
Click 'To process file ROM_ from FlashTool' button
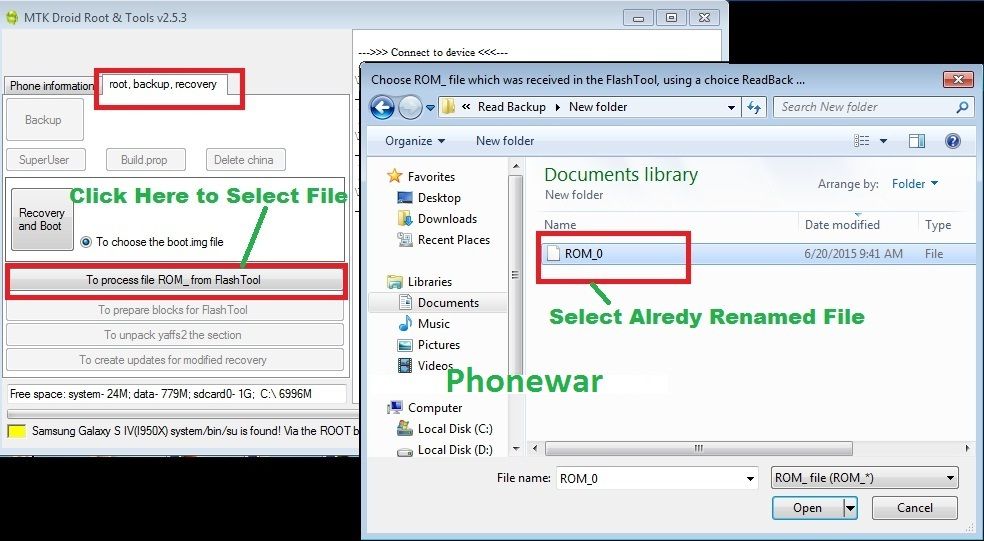click(x=173, y=280)
